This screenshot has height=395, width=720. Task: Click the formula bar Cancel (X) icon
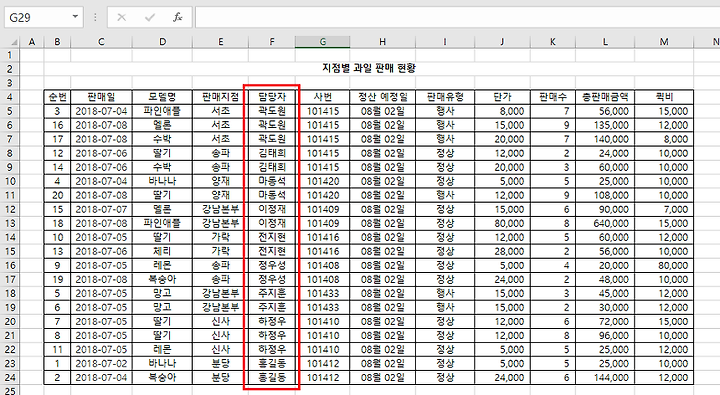click(122, 17)
